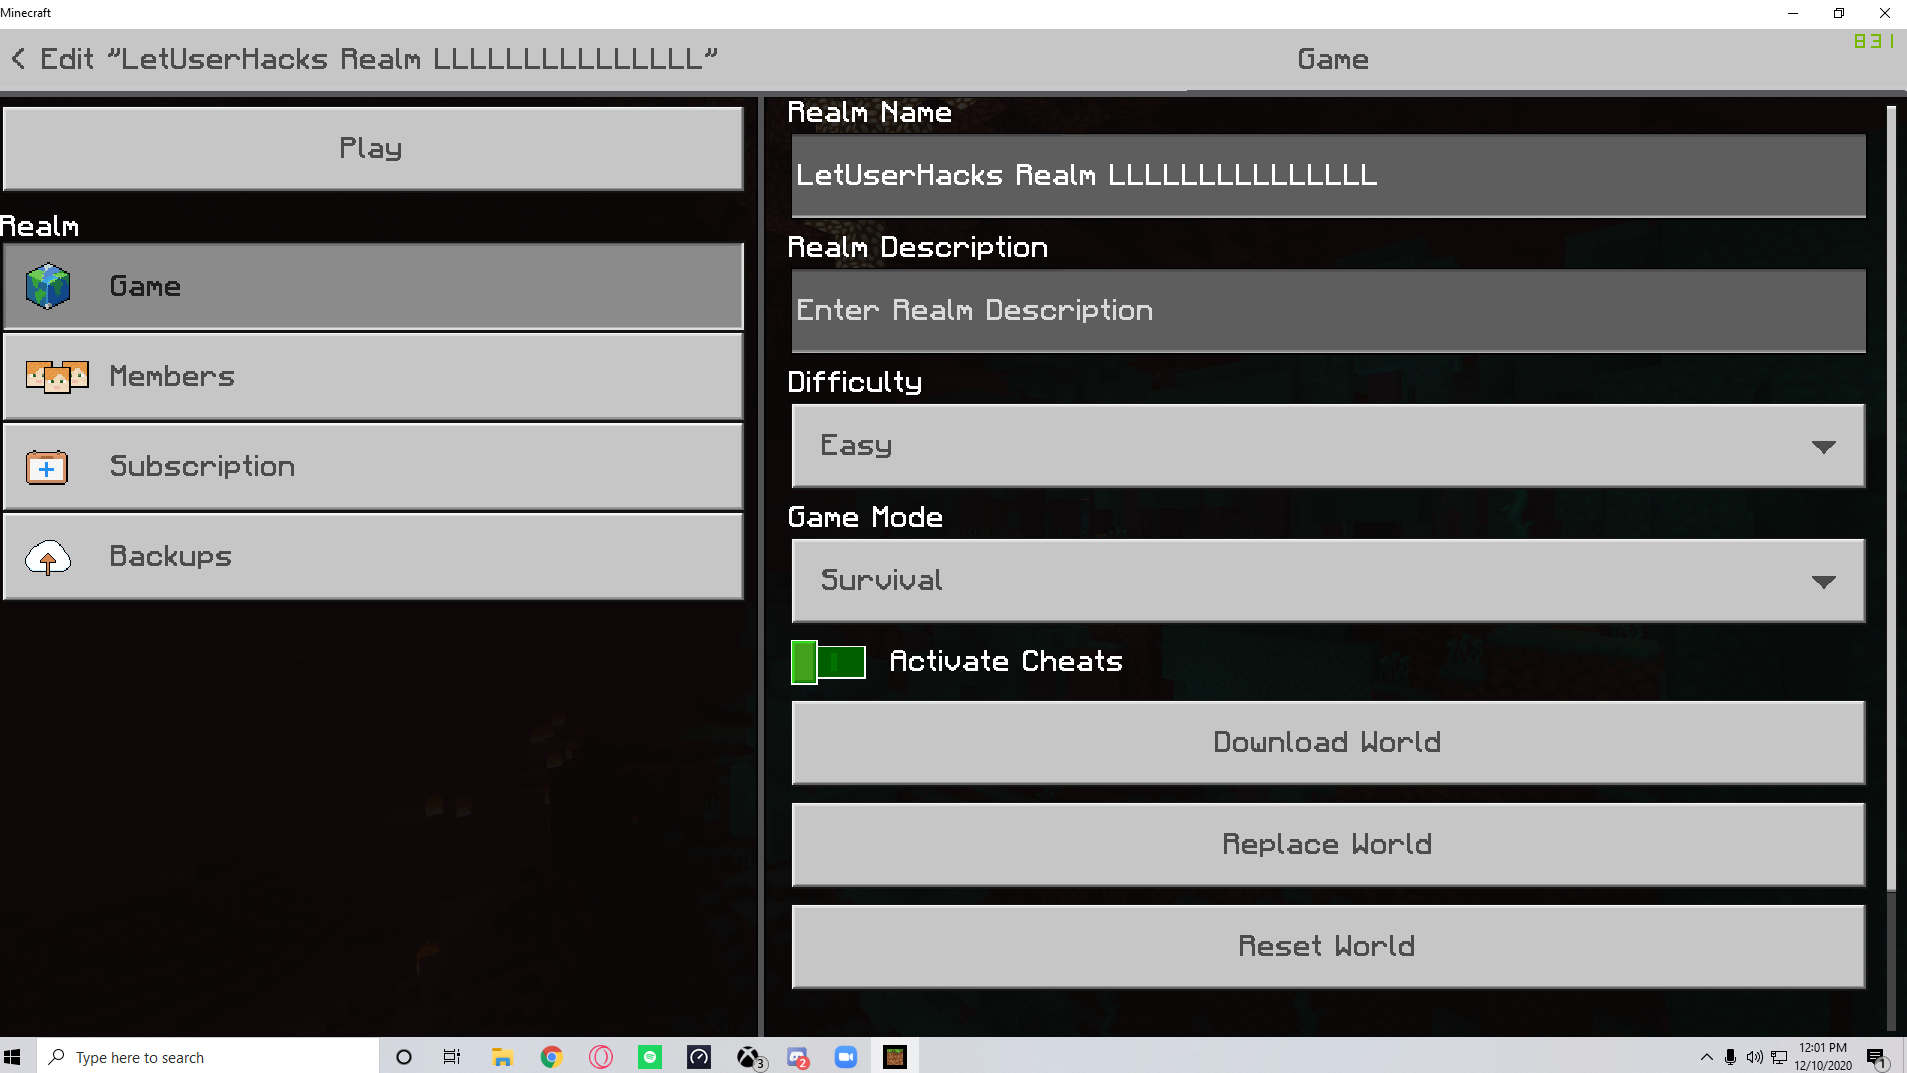
Task: Open the Members section
Action: point(372,376)
